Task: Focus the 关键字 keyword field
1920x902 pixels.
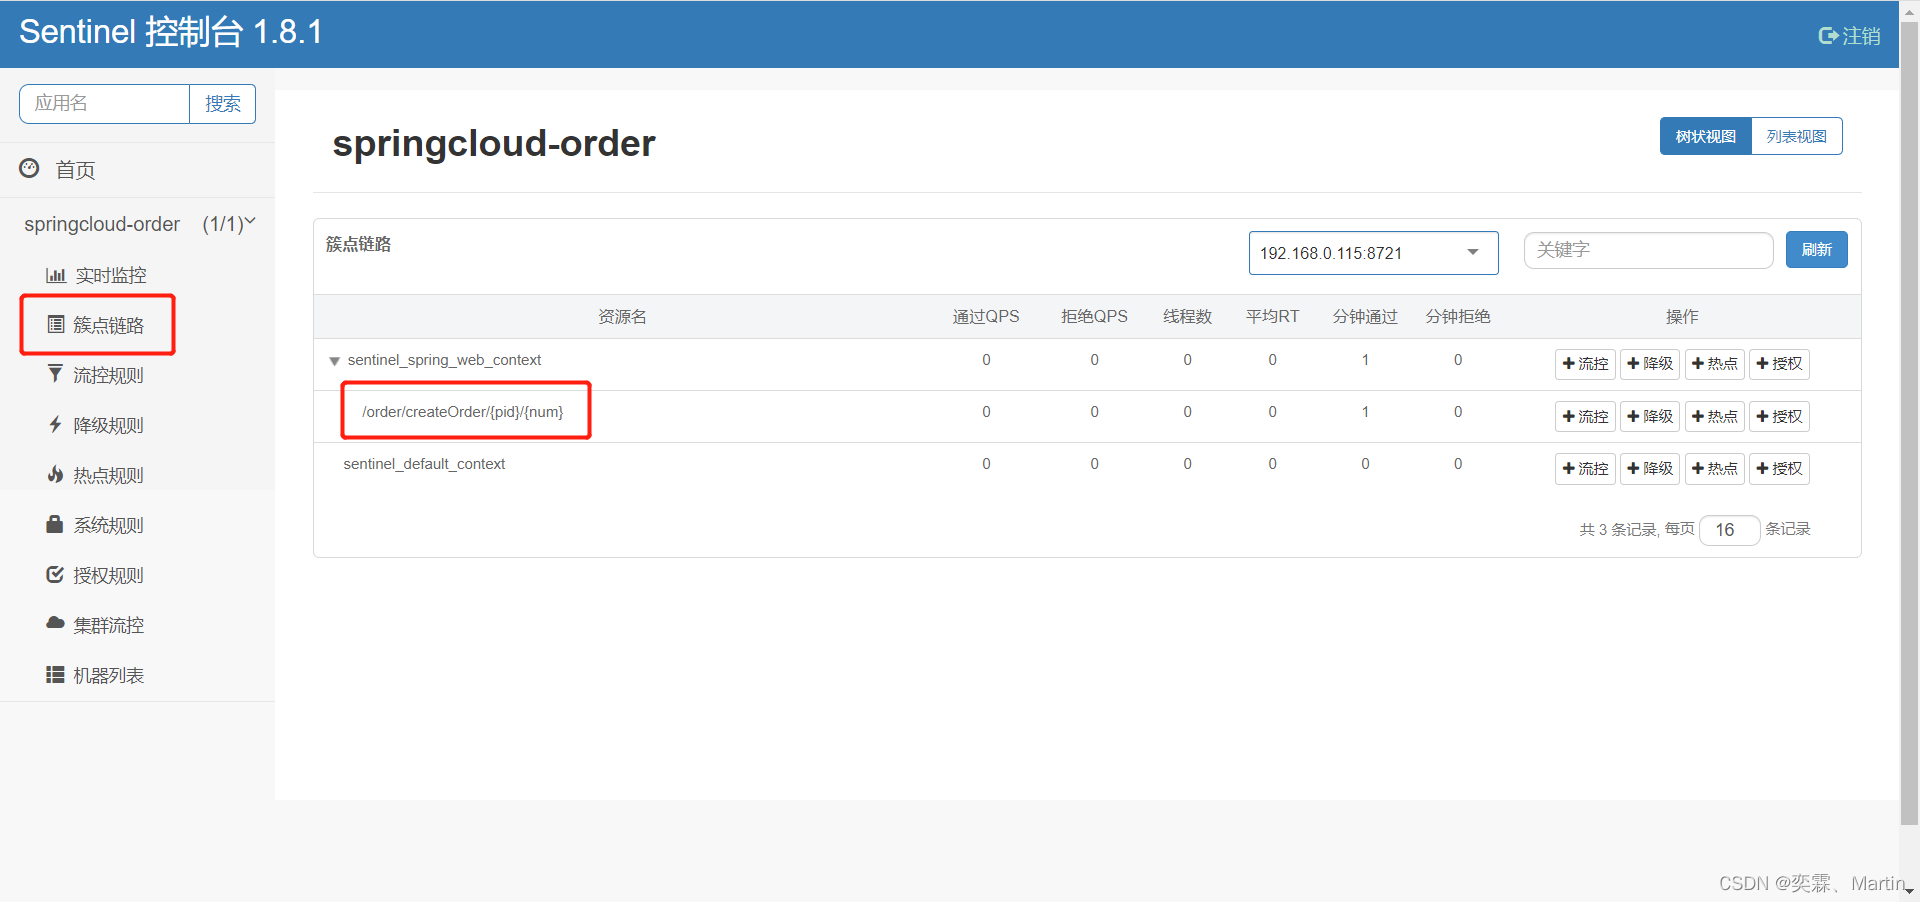Action: point(1648,250)
